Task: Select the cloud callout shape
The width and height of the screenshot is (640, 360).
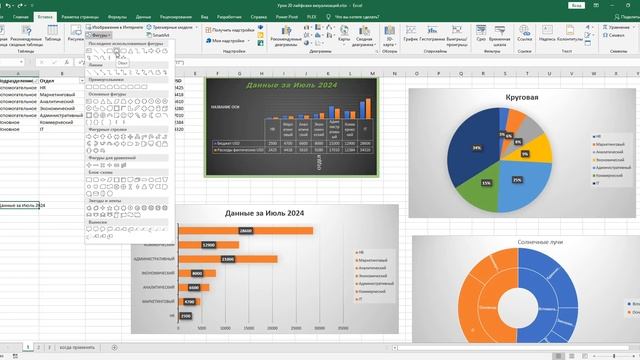Action: tap(109, 229)
